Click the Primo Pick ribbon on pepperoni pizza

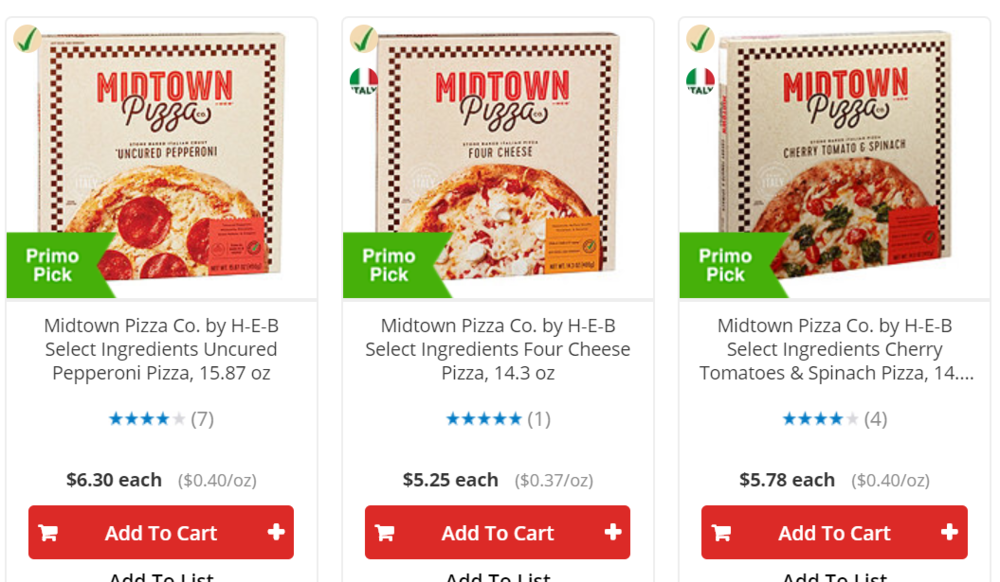55,265
